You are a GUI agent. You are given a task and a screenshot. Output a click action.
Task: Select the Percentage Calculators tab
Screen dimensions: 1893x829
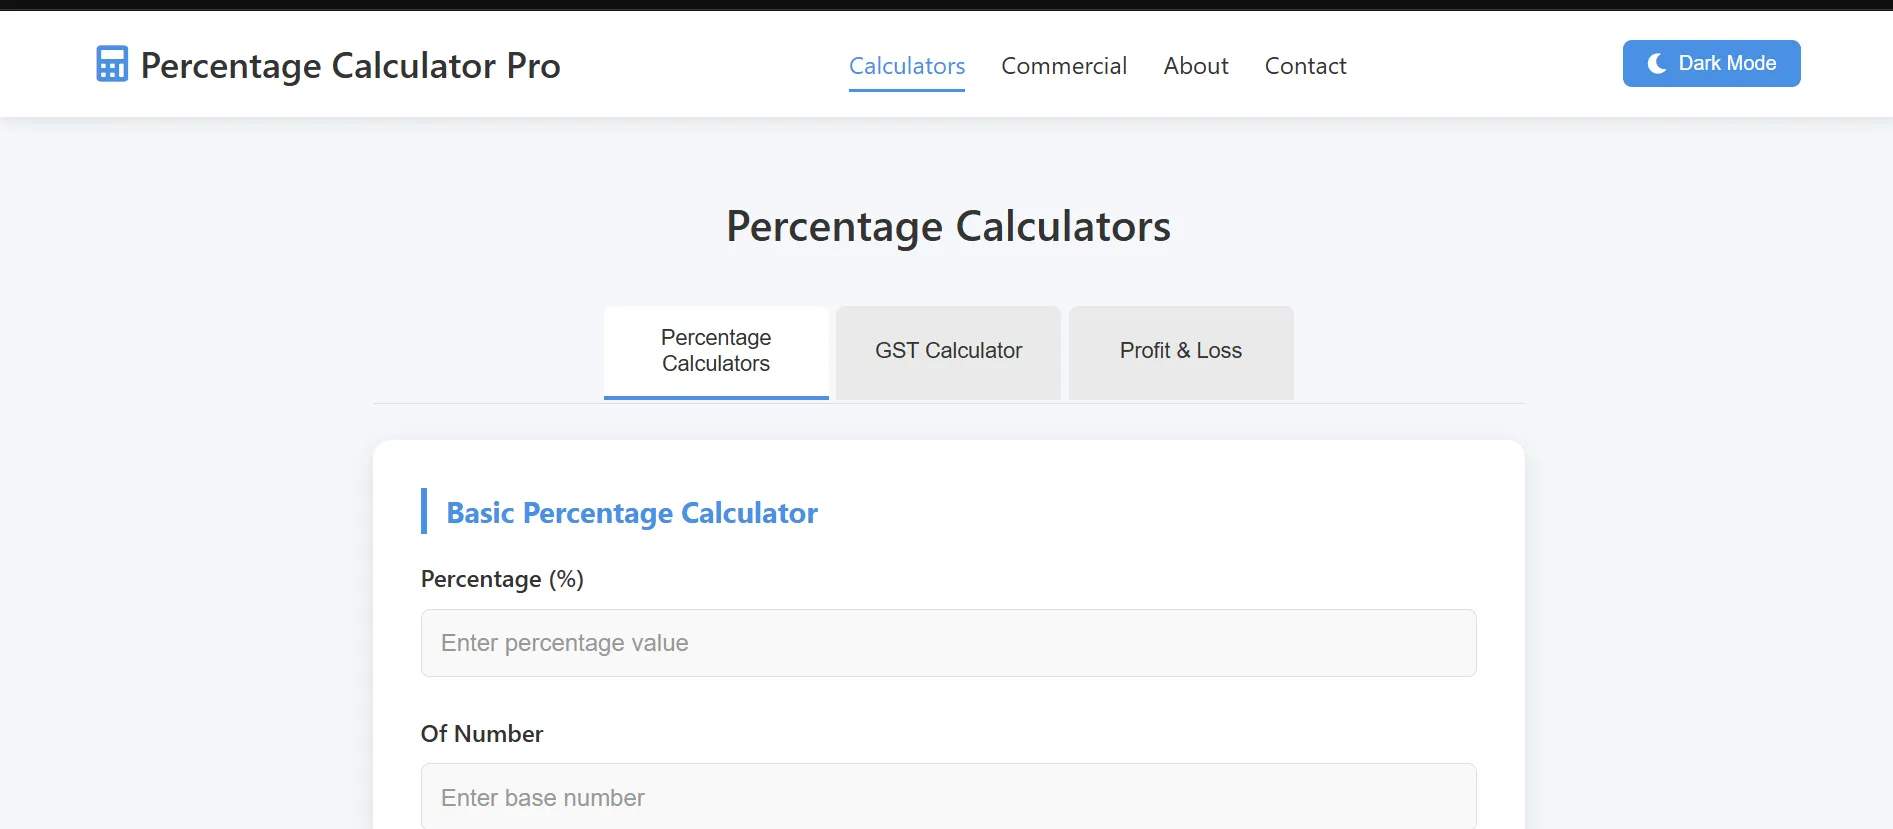pyautogui.click(x=716, y=352)
